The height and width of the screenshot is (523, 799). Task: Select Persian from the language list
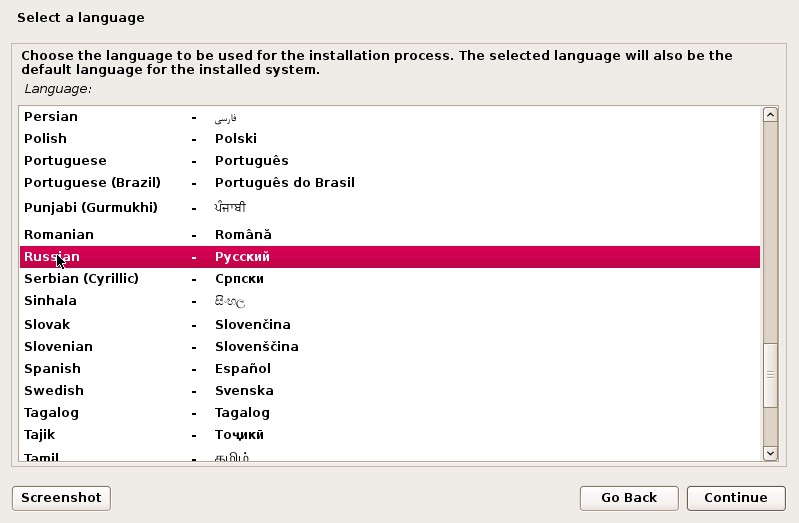point(51,117)
